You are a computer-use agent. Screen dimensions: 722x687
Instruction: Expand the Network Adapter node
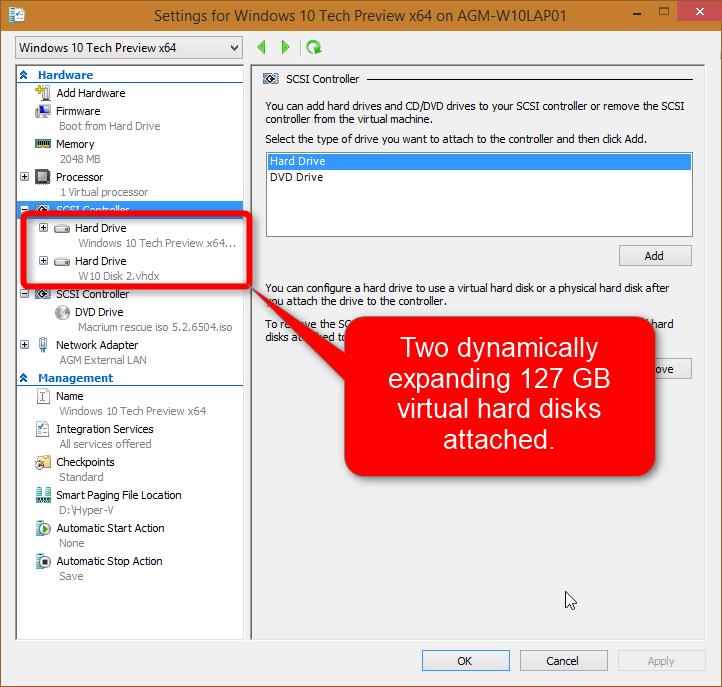(25, 344)
